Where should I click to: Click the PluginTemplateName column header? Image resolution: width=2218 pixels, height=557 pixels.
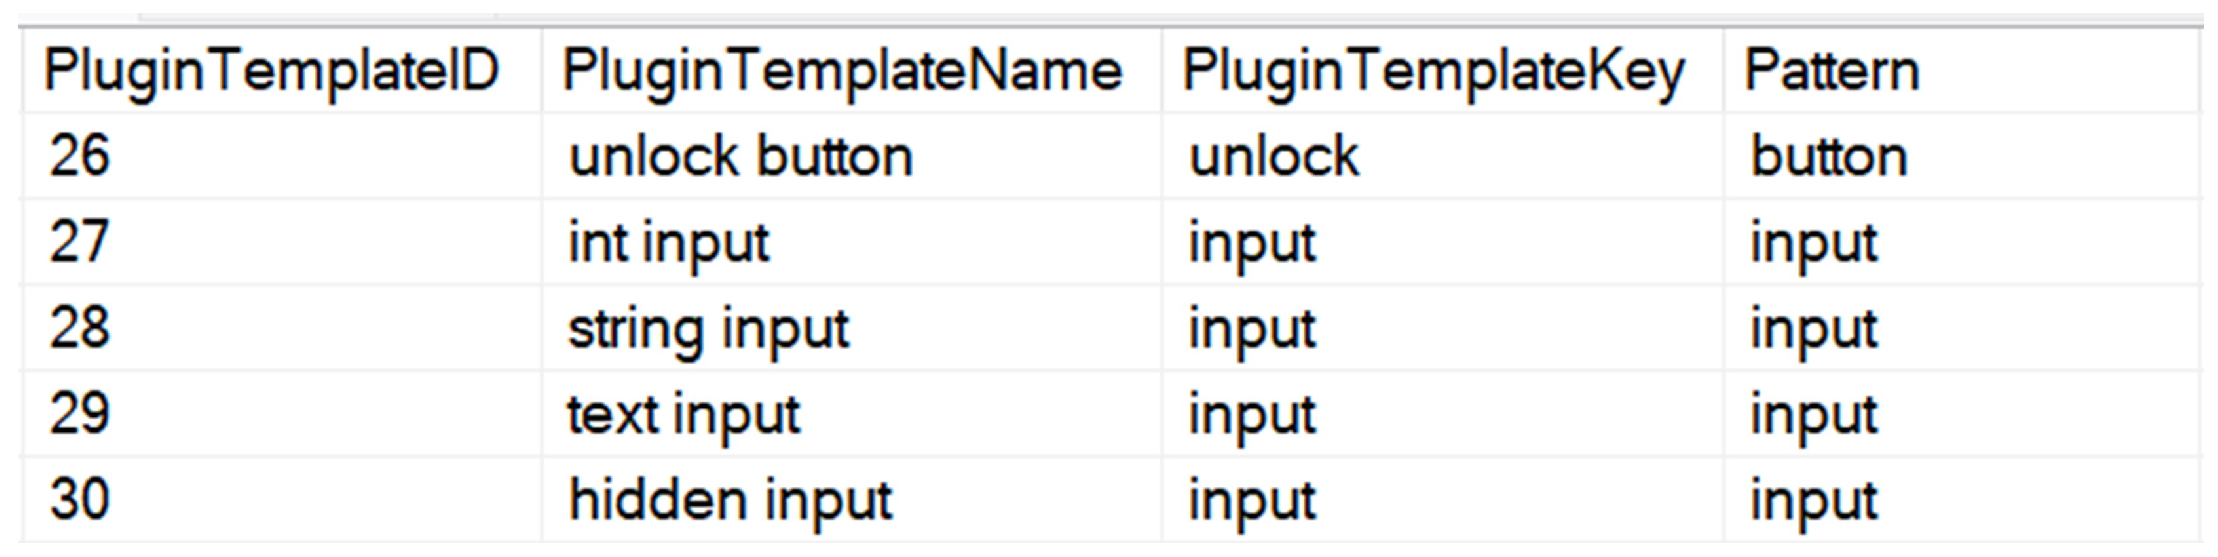coord(842,72)
